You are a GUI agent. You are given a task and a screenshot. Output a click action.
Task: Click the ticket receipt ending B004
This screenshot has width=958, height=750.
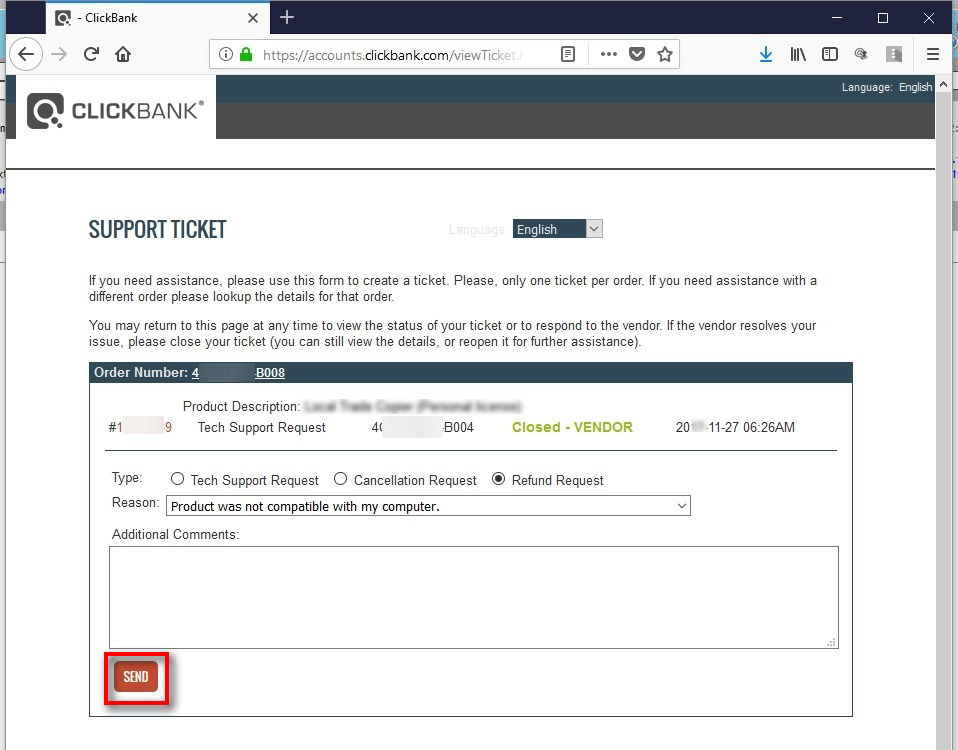(422, 427)
